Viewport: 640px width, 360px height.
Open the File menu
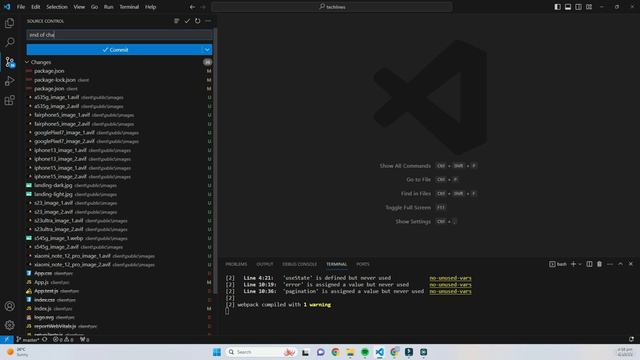click(x=21, y=7)
